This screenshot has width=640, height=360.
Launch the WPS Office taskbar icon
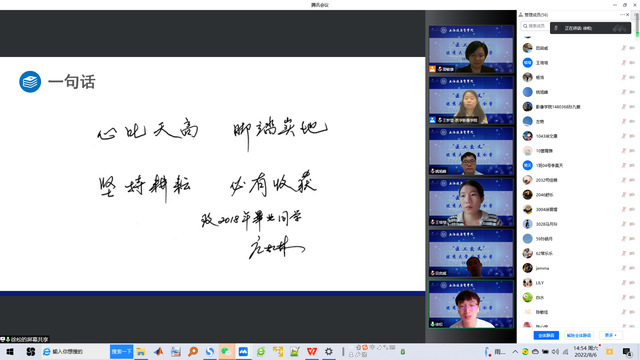[312, 351]
